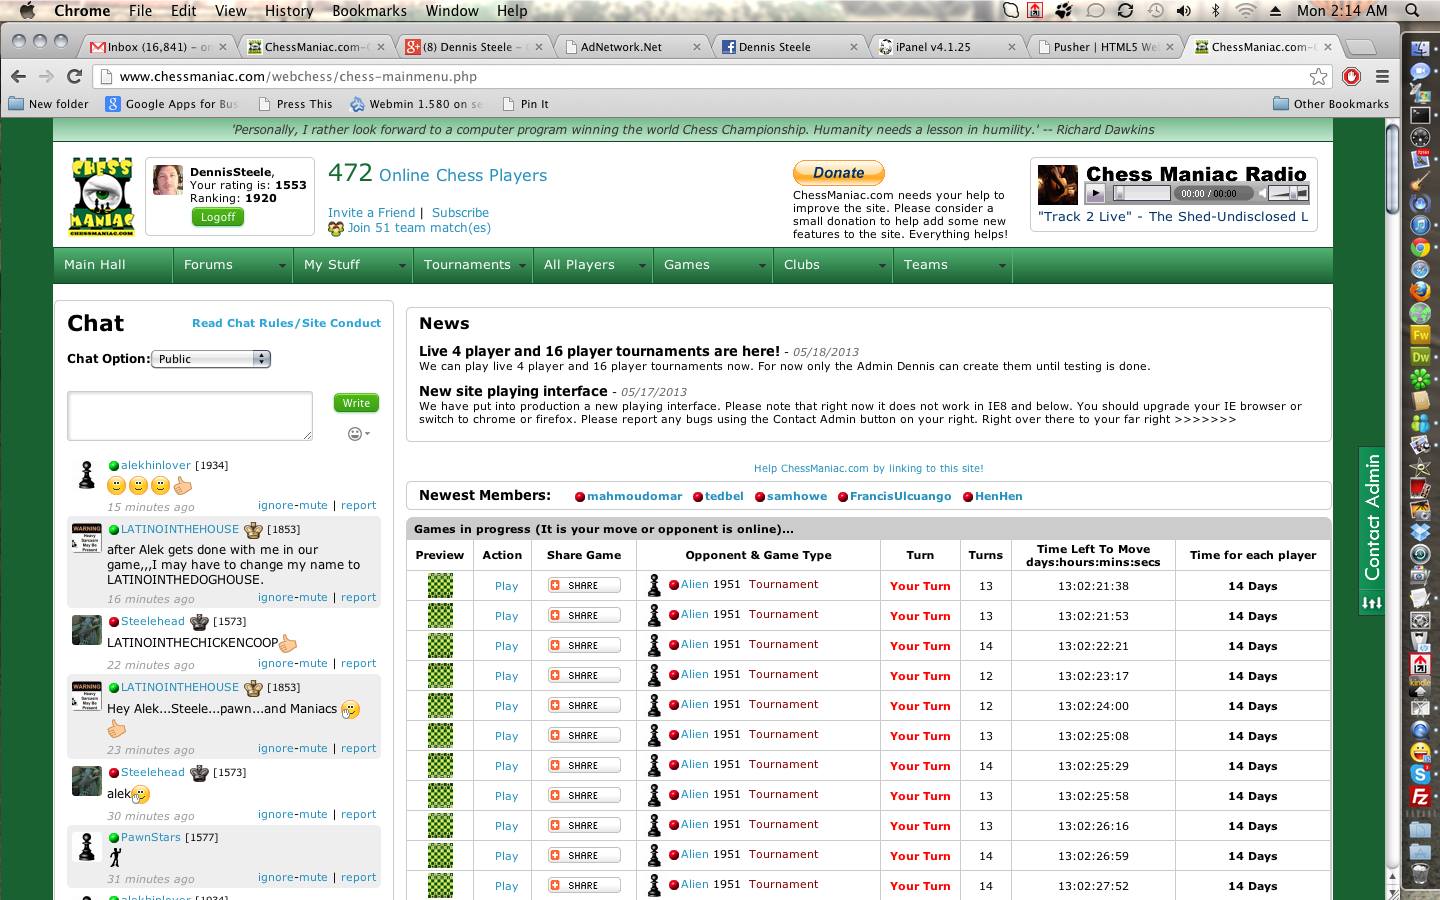Screen dimensions: 1440x900
Task: Open the Main Hall navigation item
Action: tap(95, 265)
